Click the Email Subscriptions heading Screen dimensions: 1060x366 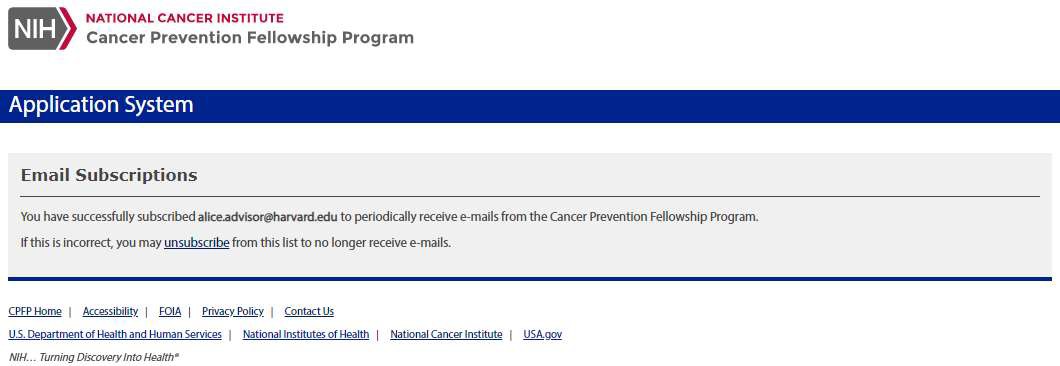coord(109,175)
